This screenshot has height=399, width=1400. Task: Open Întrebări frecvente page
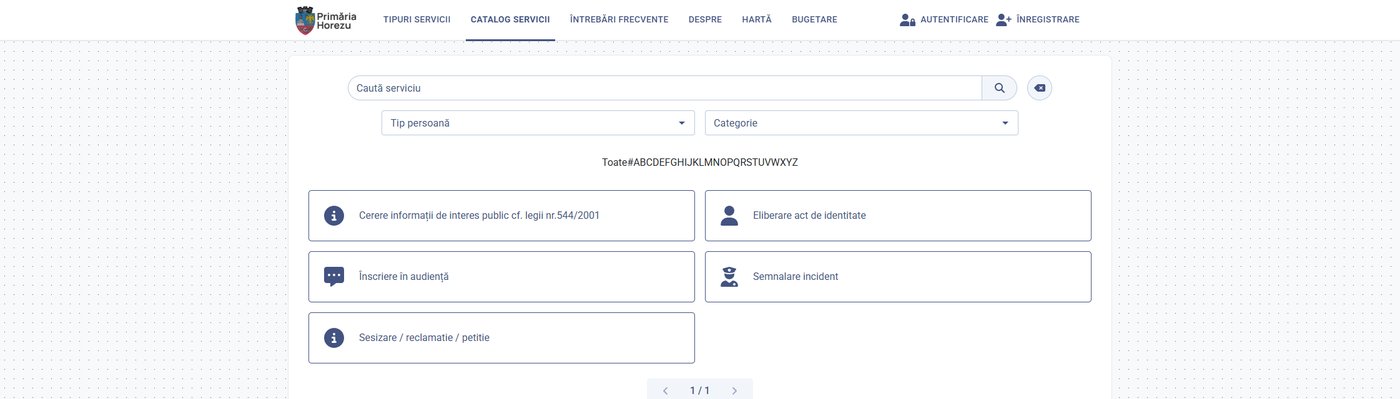[619, 20]
